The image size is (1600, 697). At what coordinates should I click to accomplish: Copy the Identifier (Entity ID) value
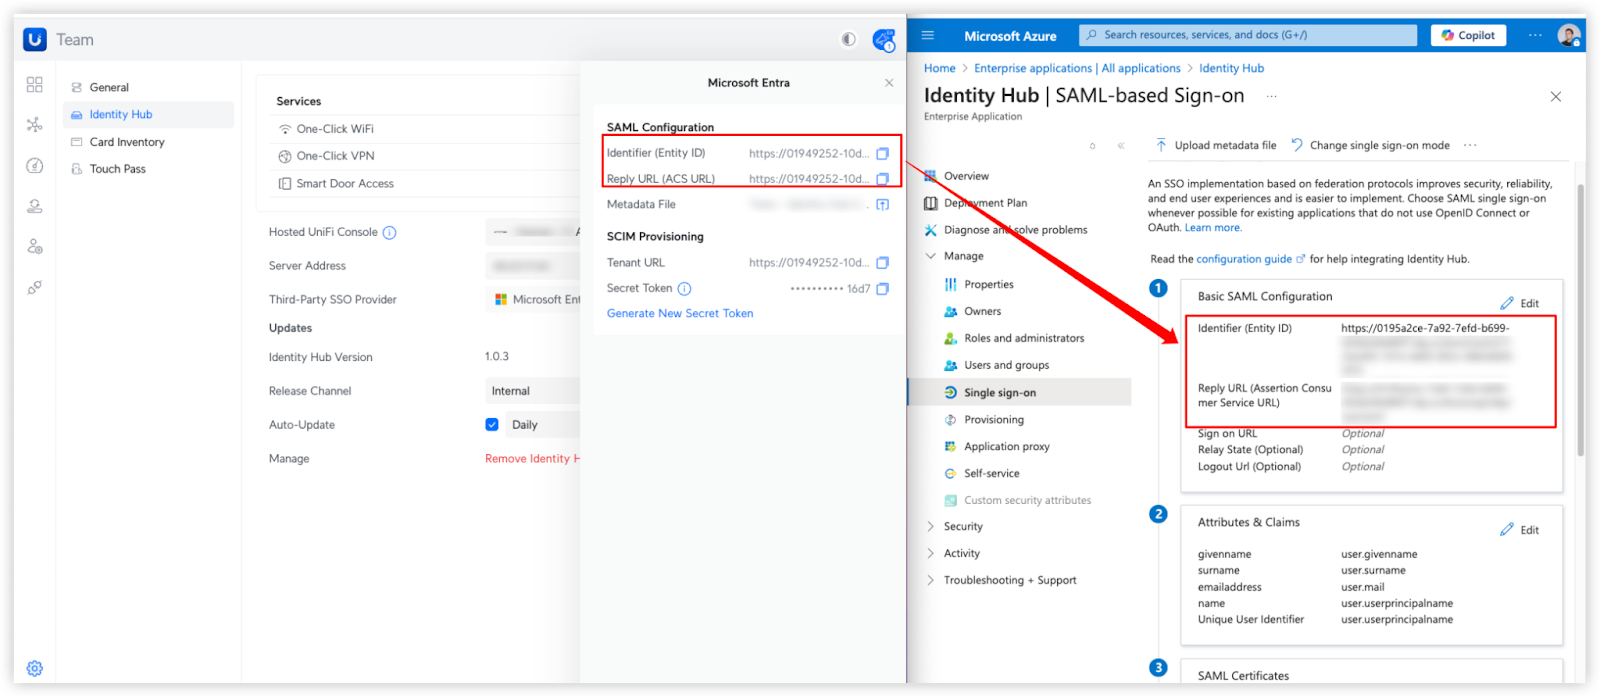click(882, 153)
